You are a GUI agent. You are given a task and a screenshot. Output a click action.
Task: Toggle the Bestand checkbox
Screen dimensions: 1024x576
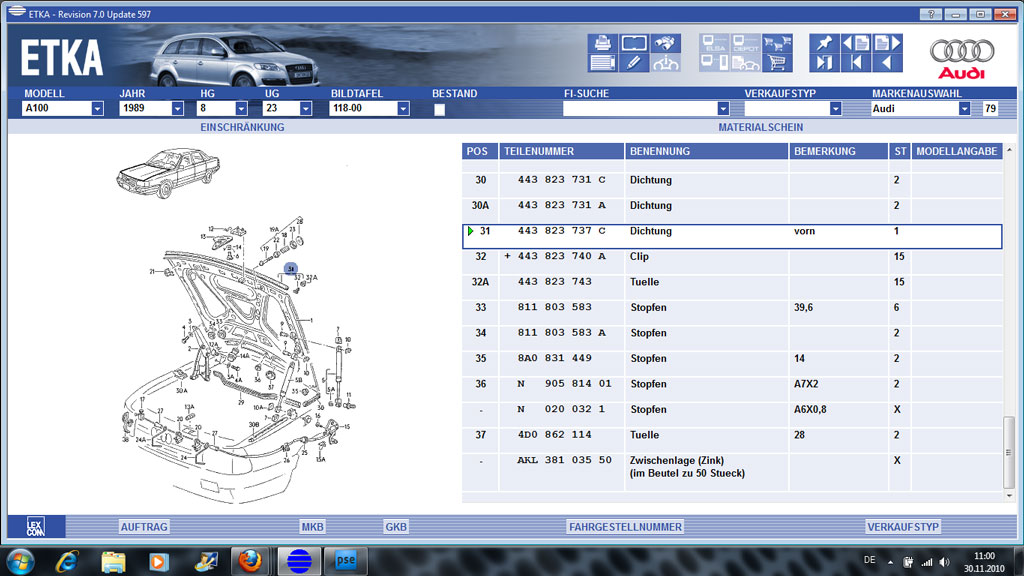[439, 109]
